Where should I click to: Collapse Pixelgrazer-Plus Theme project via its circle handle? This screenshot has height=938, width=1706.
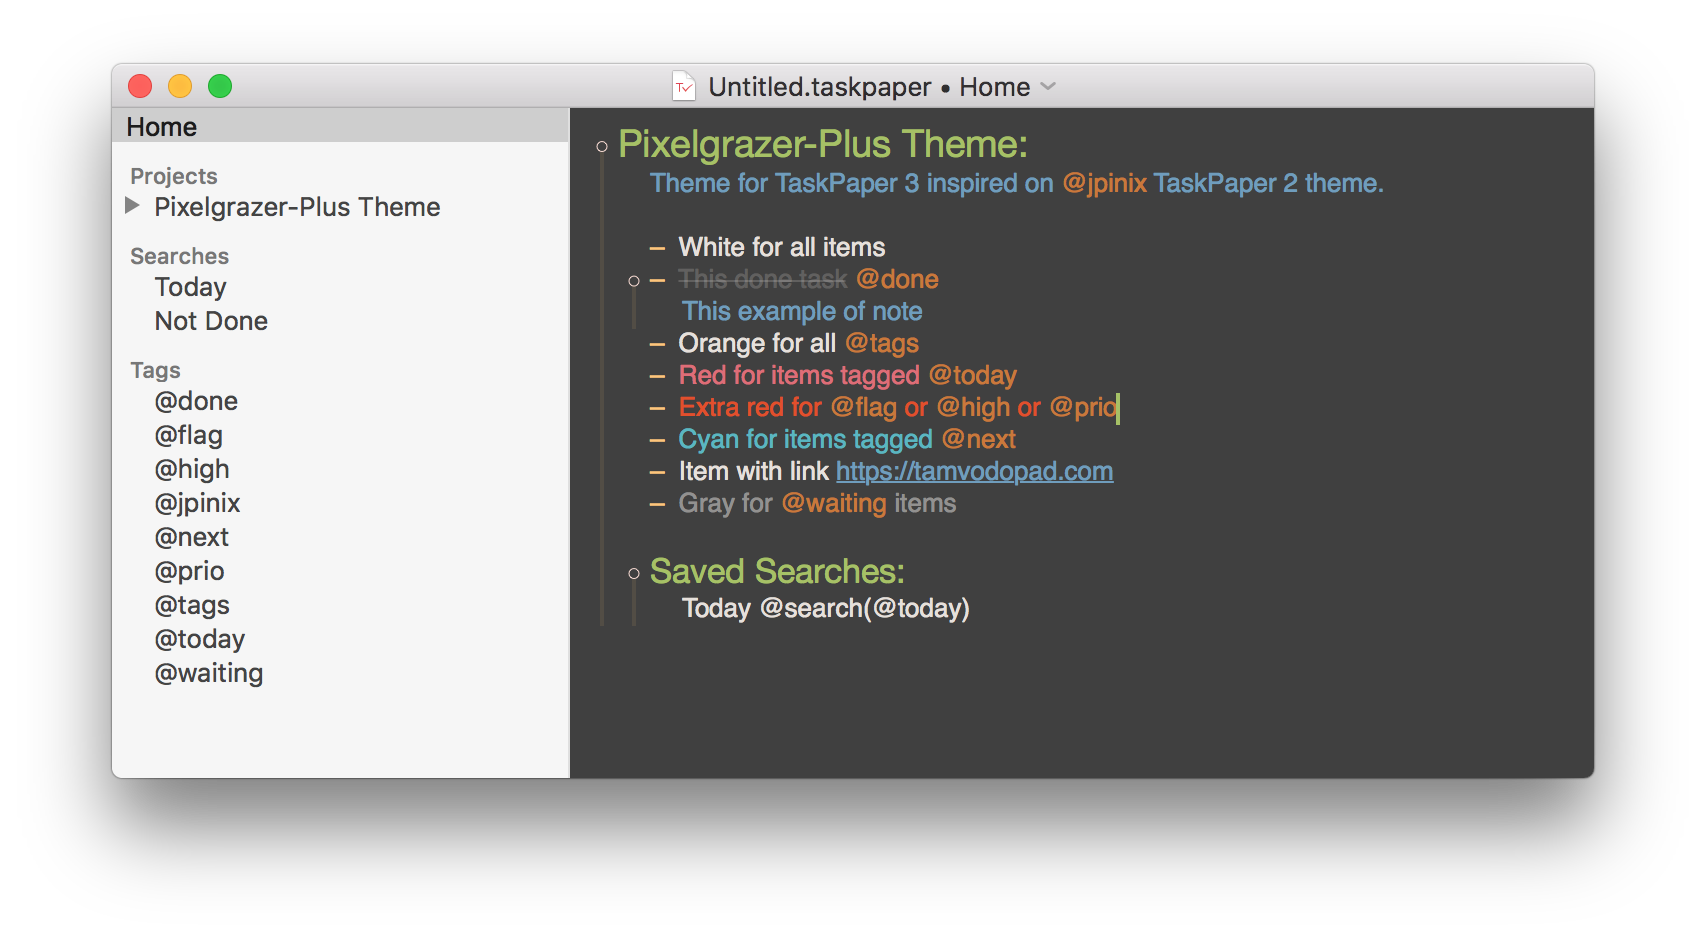[602, 147]
